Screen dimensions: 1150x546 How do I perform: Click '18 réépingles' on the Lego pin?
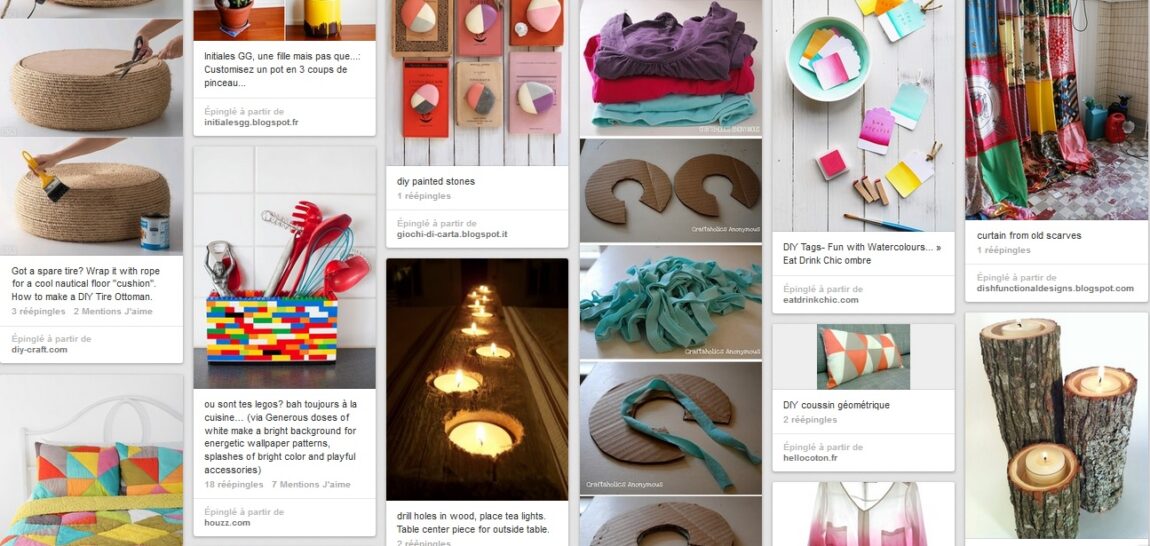[233, 485]
